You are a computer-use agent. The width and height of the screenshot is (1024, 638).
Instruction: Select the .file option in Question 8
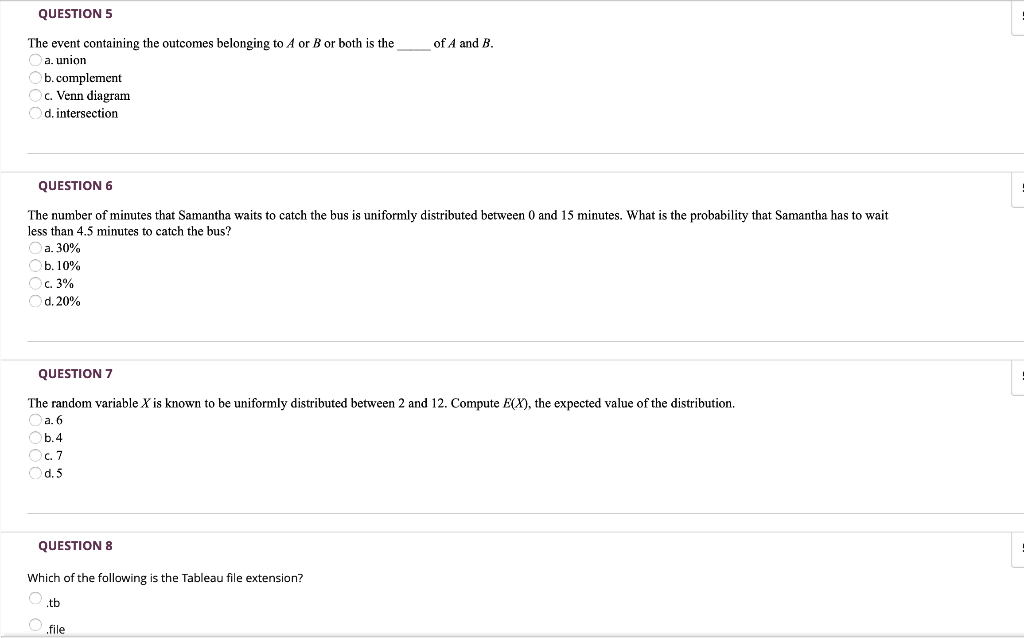(x=34, y=625)
